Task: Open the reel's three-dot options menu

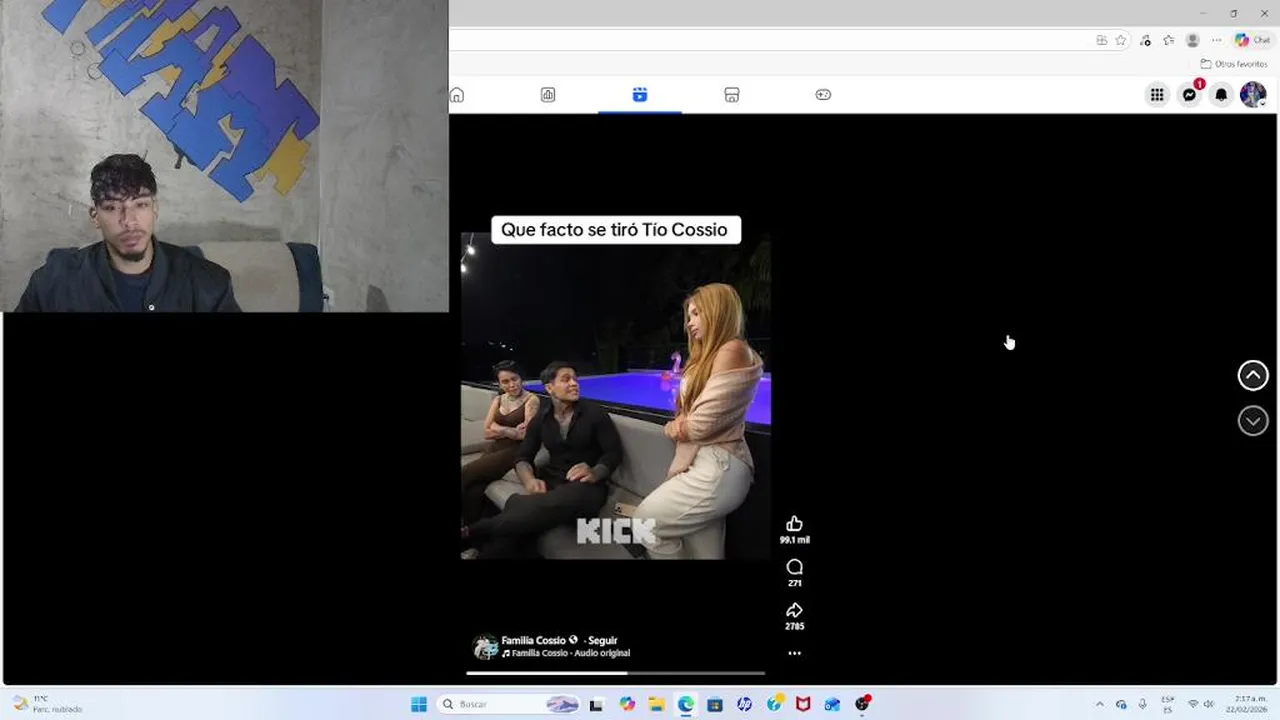Action: pyautogui.click(x=794, y=653)
